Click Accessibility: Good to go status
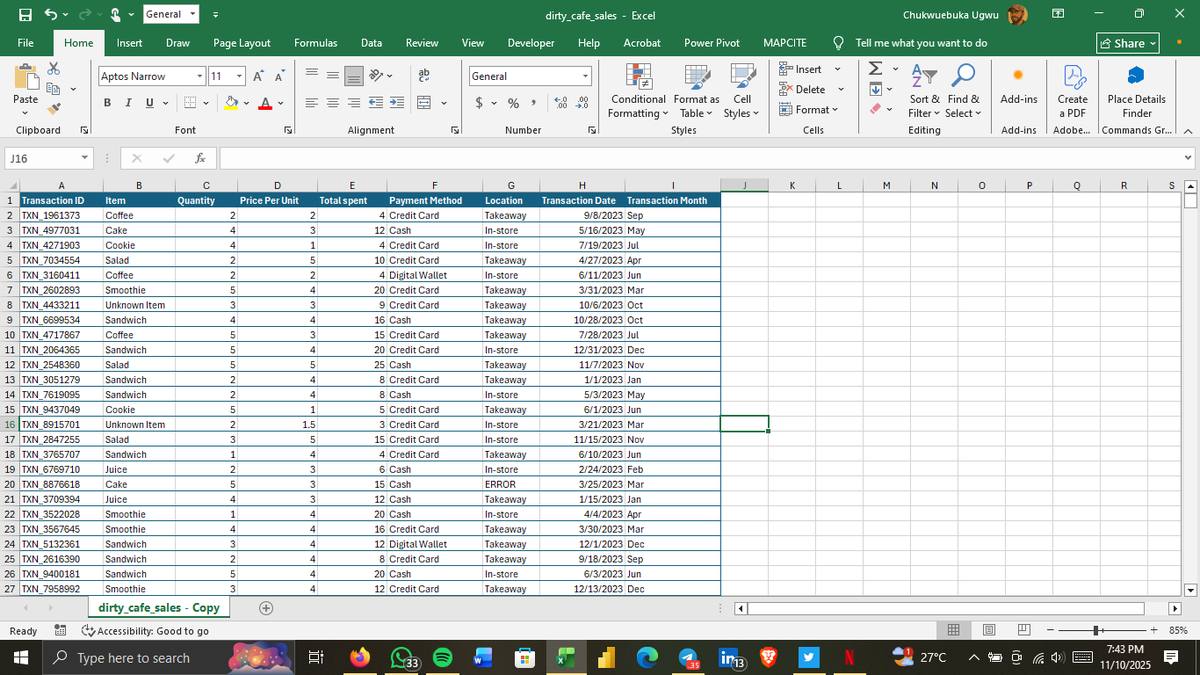This screenshot has width=1200, height=675. (x=145, y=631)
